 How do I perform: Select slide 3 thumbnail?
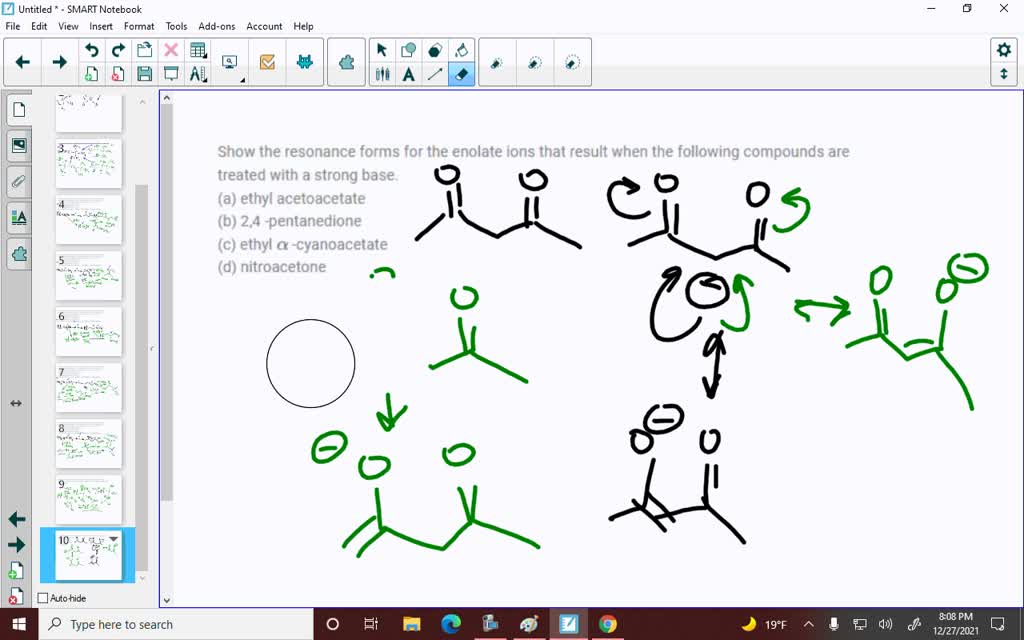coord(87,165)
